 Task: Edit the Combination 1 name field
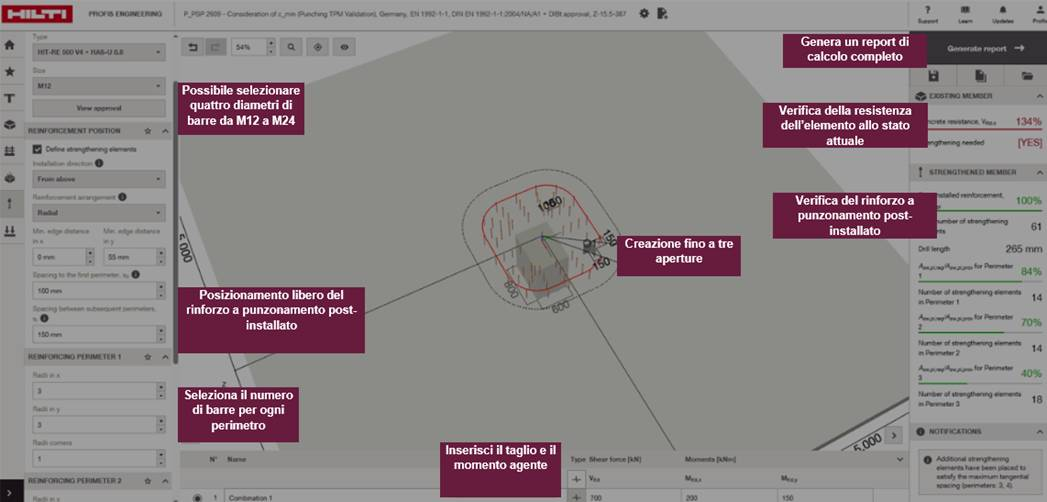click(332, 497)
